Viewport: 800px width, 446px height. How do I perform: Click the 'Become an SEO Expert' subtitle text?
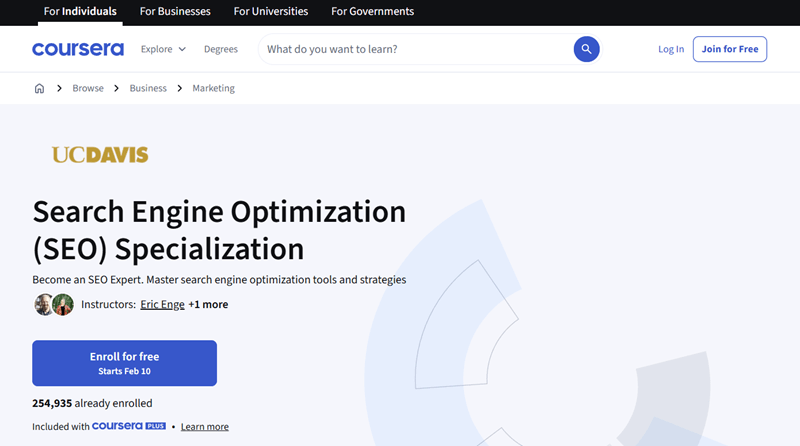(219, 280)
